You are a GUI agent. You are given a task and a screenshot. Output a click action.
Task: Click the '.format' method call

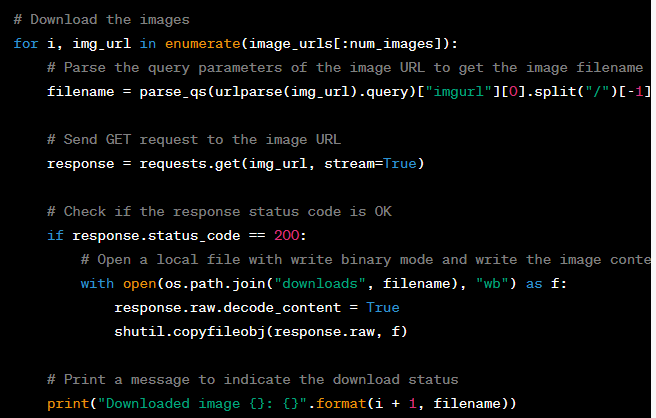[x=337, y=404]
